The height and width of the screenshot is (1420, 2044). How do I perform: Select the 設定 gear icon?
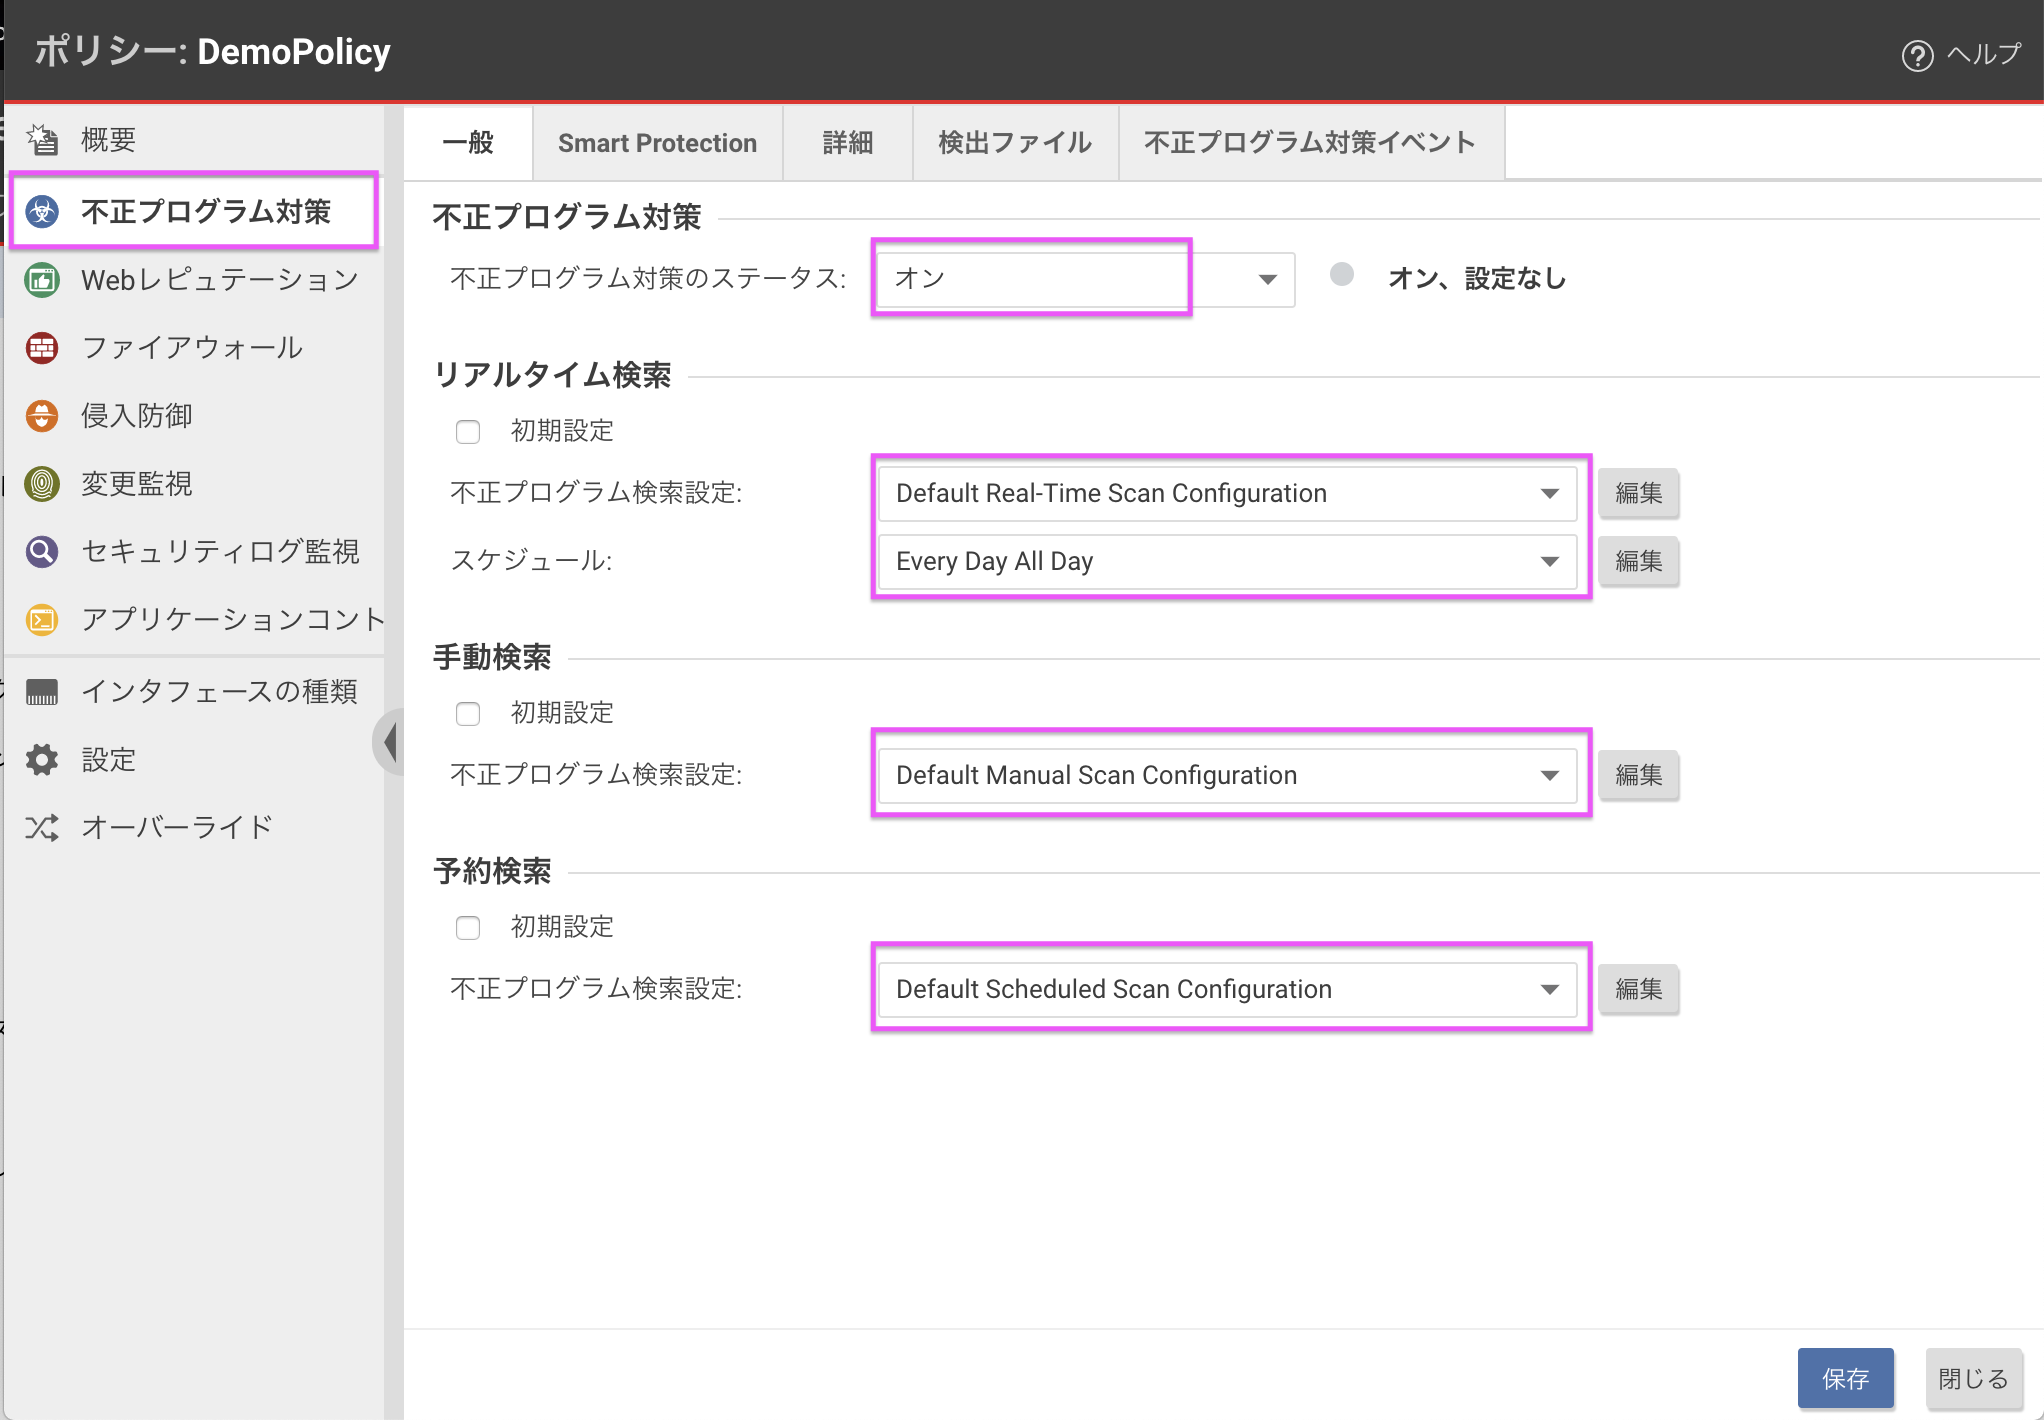[x=42, y=759]
